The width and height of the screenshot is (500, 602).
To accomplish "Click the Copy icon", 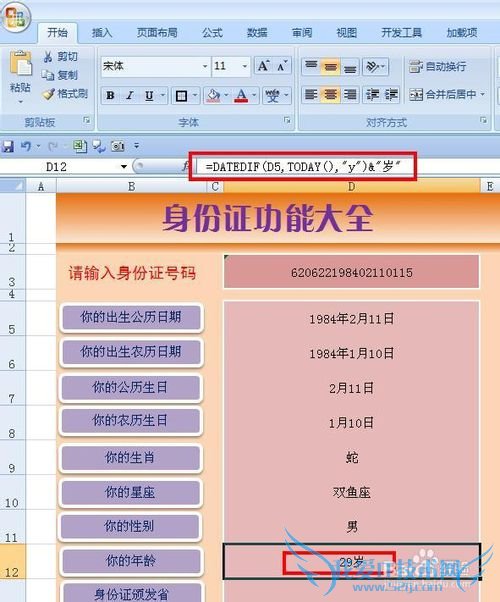I will point(48,75).
